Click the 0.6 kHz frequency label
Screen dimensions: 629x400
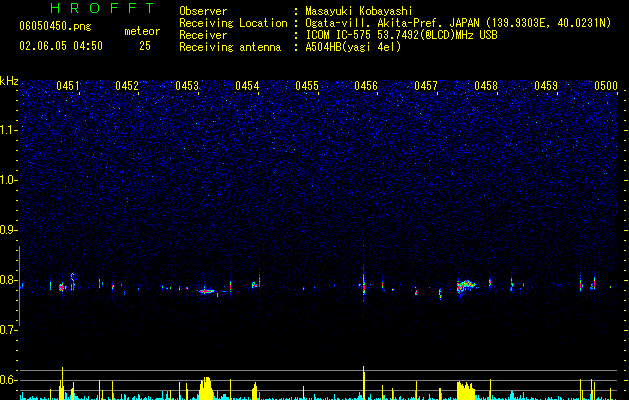pos(8,380)
